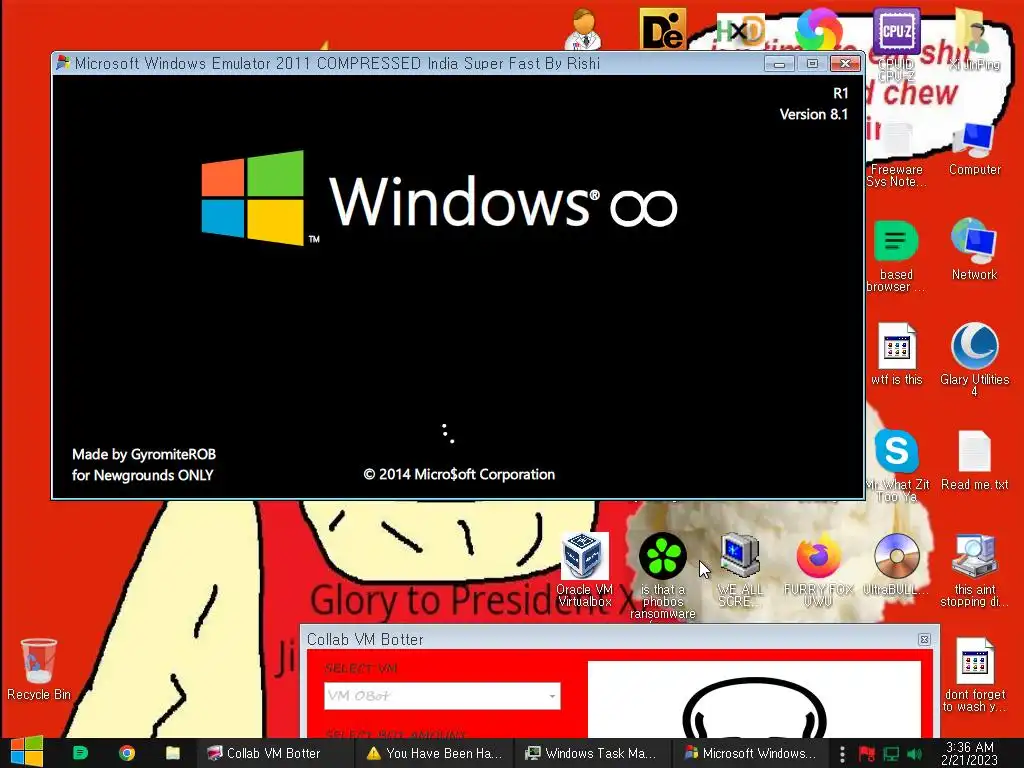Viewport: 1024px width, 768px height.
Task: Open the Computer desktop icon
Action: 974,149
